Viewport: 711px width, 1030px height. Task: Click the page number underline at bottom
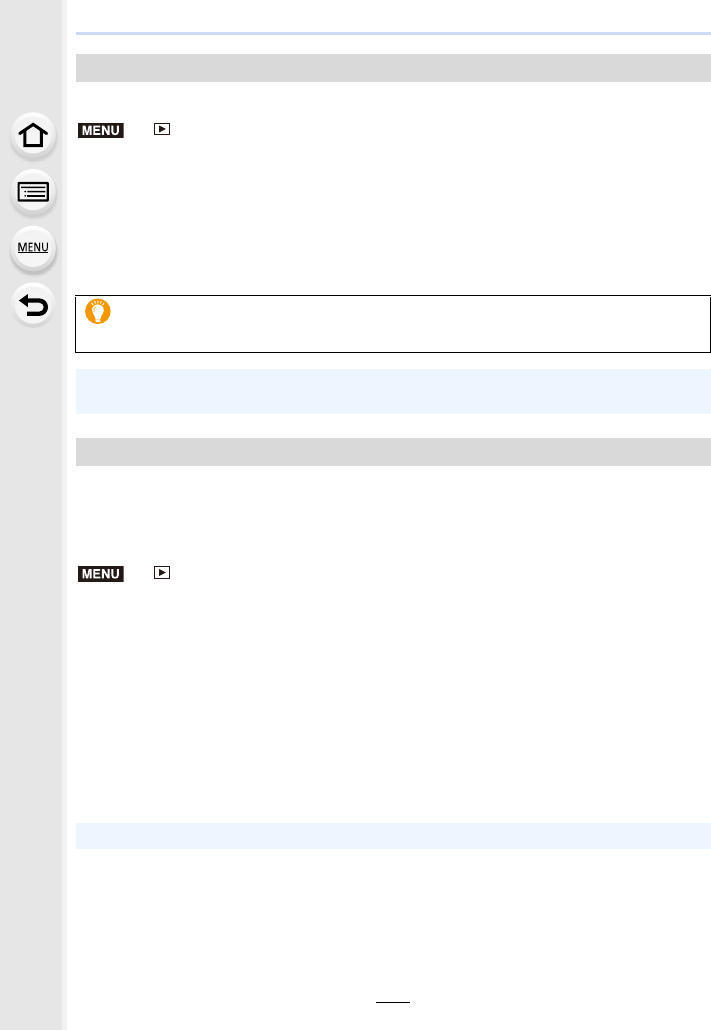tap(393, 1002)
